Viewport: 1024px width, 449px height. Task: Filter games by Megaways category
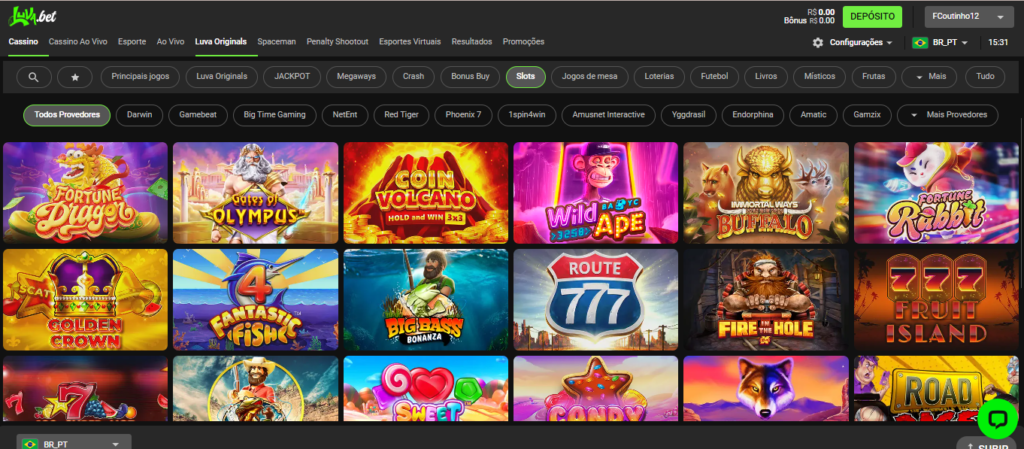(x=355, y=76)
